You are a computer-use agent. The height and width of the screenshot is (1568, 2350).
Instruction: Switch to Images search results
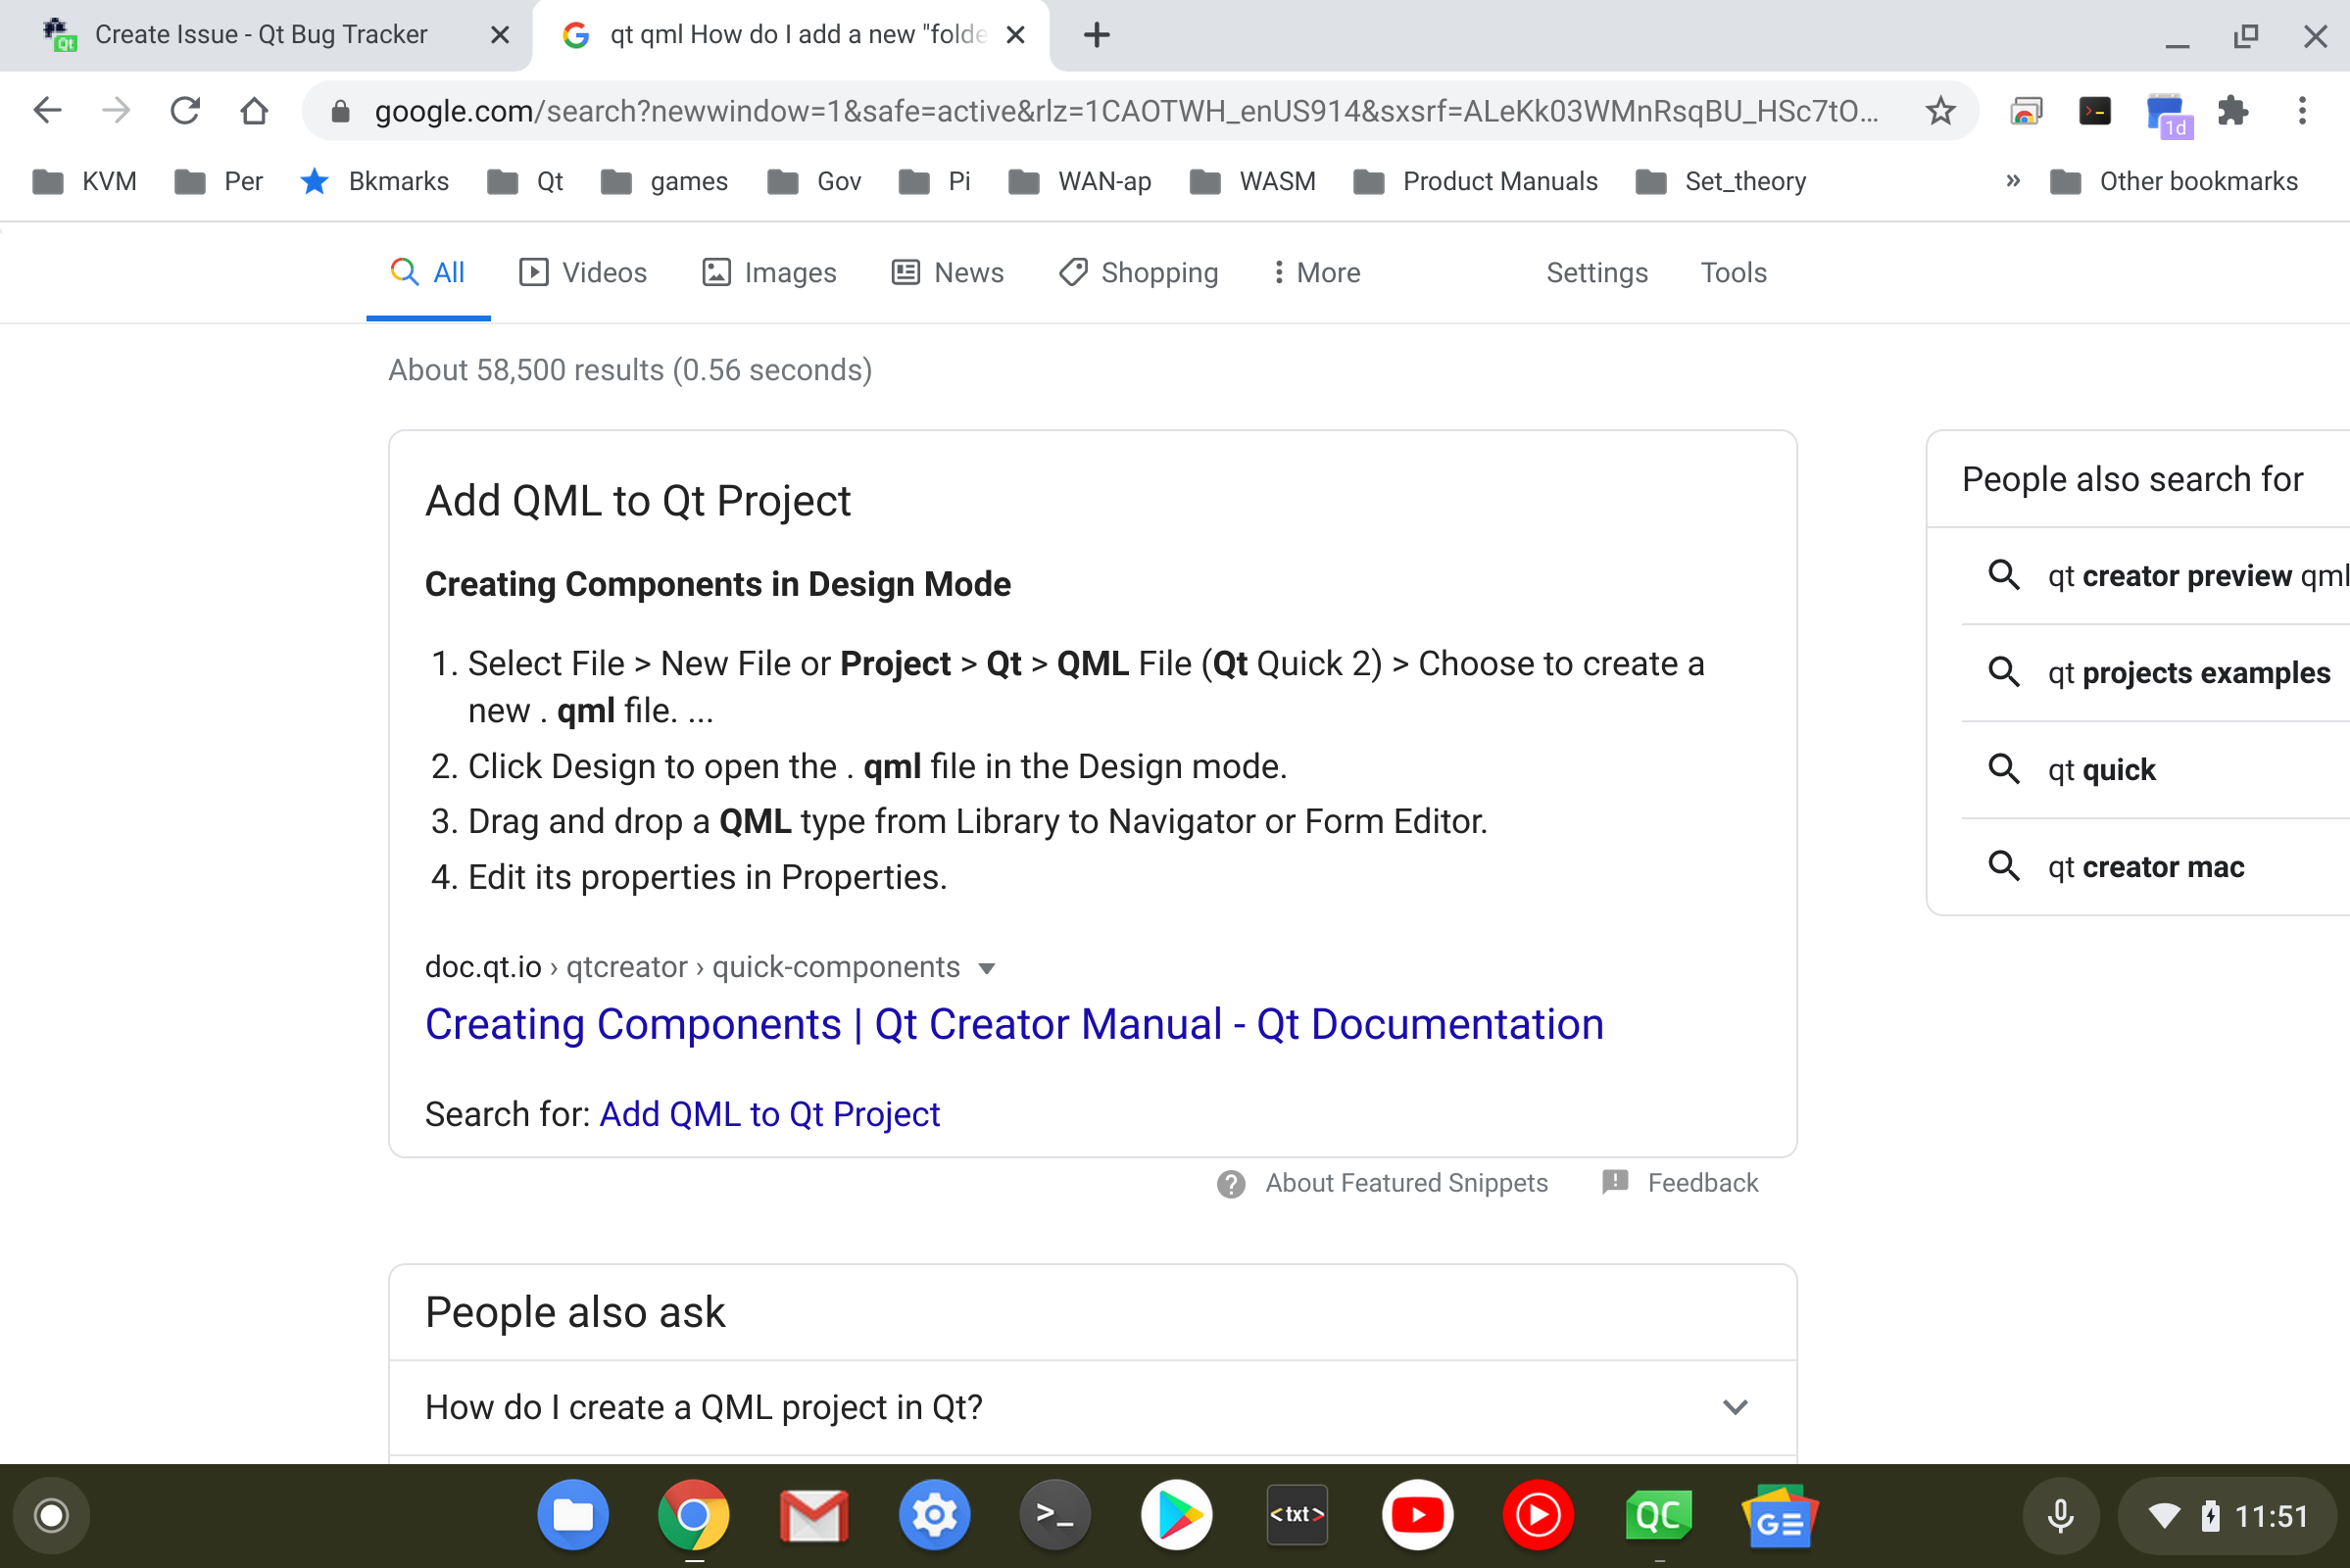click(769, 272)
